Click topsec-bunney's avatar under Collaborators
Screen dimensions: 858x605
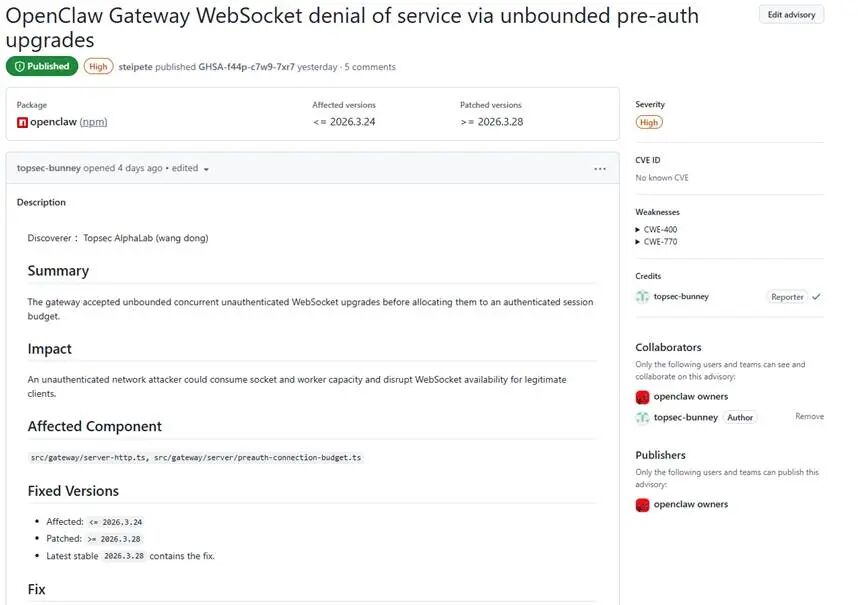tap(642, 417)
